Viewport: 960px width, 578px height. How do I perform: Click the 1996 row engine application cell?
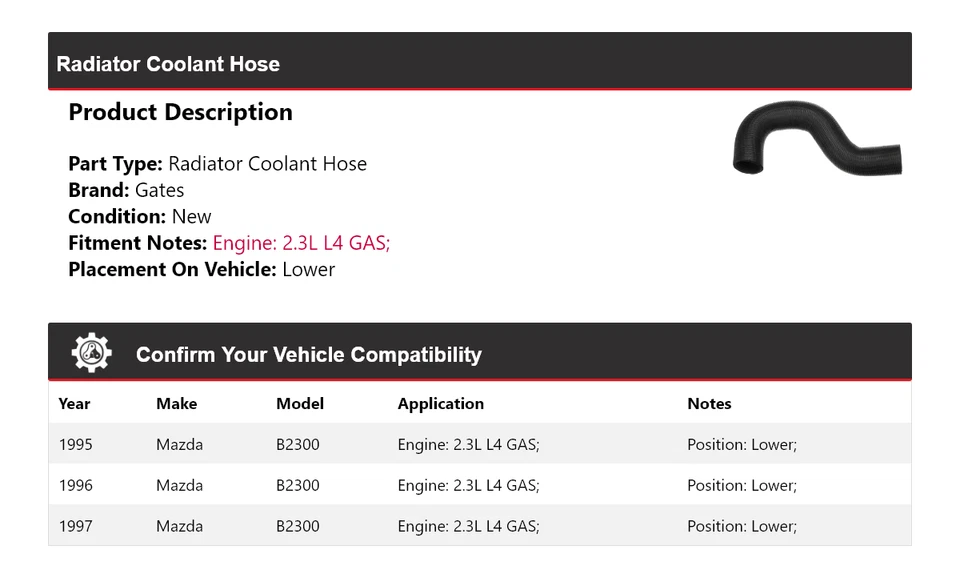(468, 485)
